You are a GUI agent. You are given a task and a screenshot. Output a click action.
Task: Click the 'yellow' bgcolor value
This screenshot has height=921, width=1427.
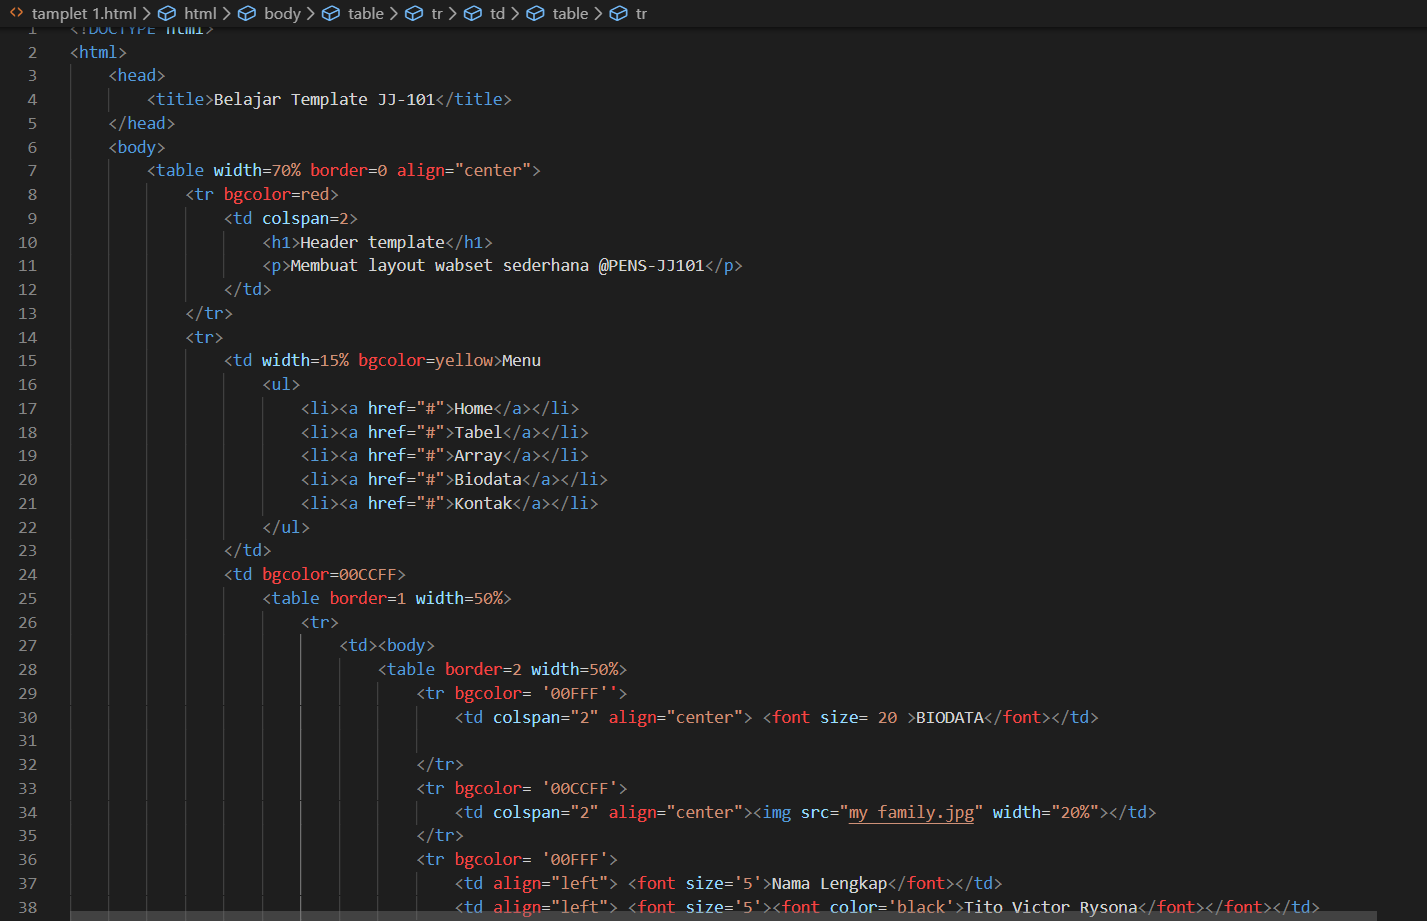coord(464,361)
